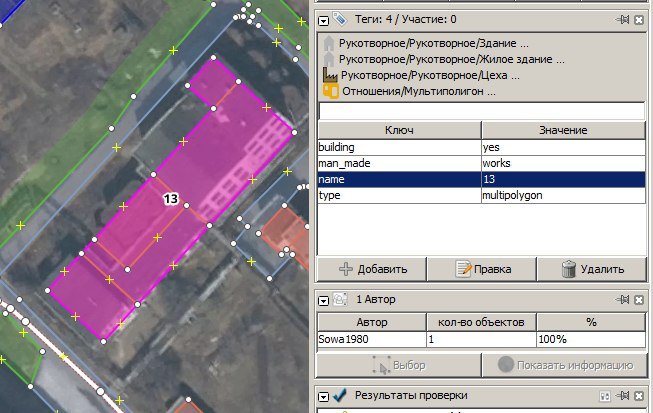Click the 13 label on the building
Screen dimensions: 653x413
click(x=171, y=199)
